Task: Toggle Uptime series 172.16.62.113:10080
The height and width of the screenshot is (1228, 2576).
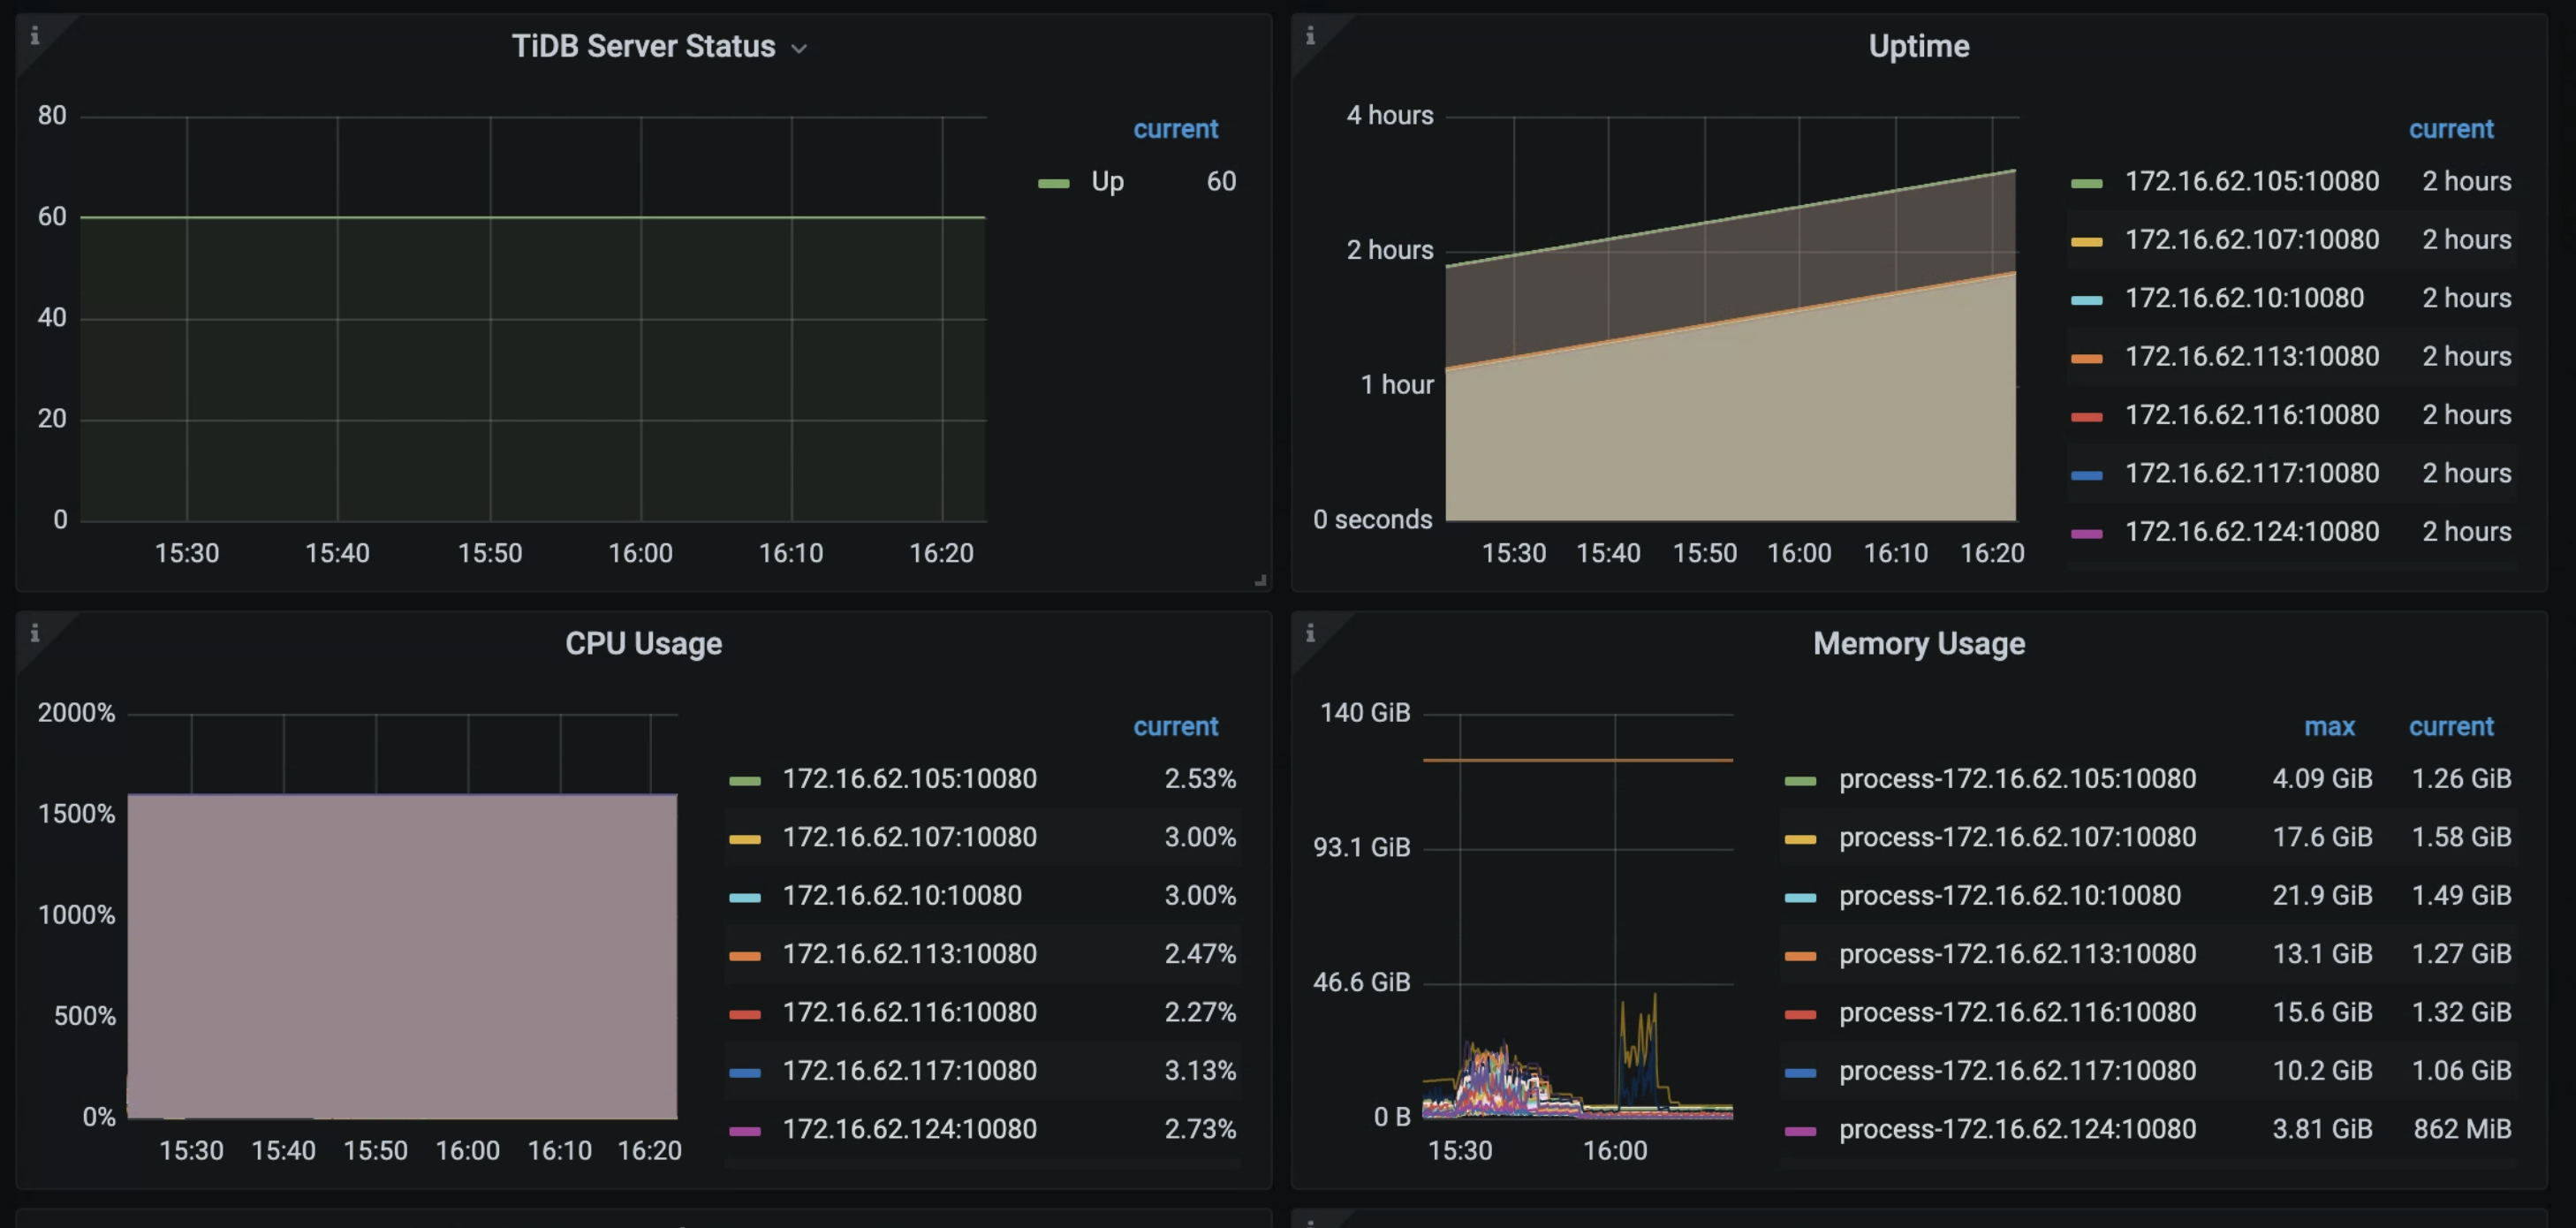Action: pyautogui.click(x=2251, y=356)
